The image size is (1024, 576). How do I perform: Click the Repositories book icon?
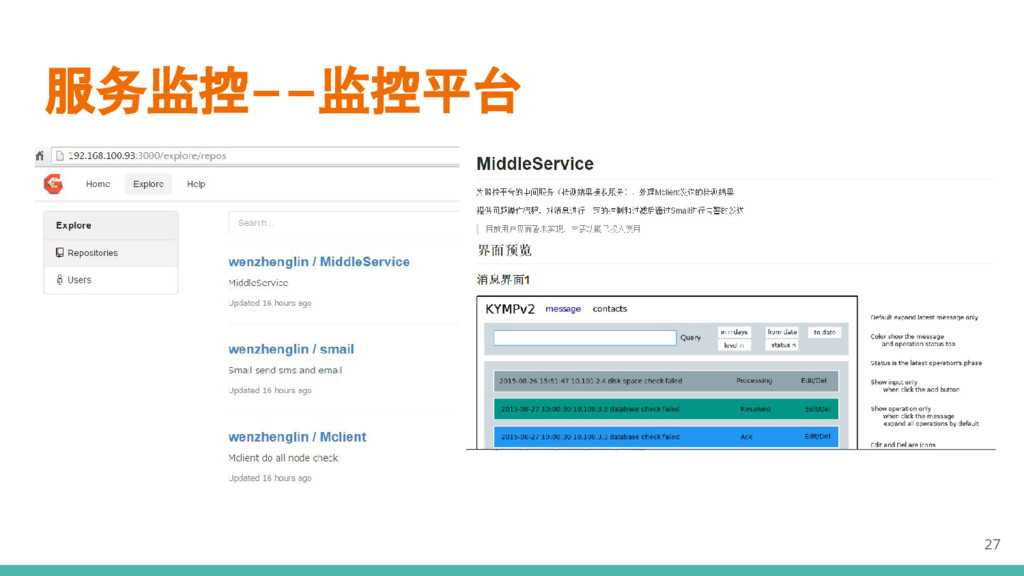pos(59,253)
